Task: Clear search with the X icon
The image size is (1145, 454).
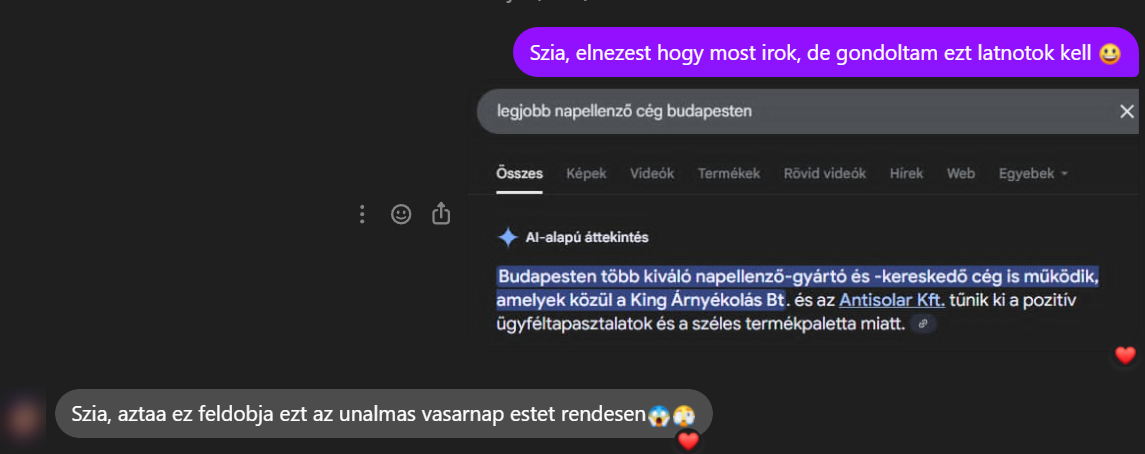Action: (x=1127, y=111)
